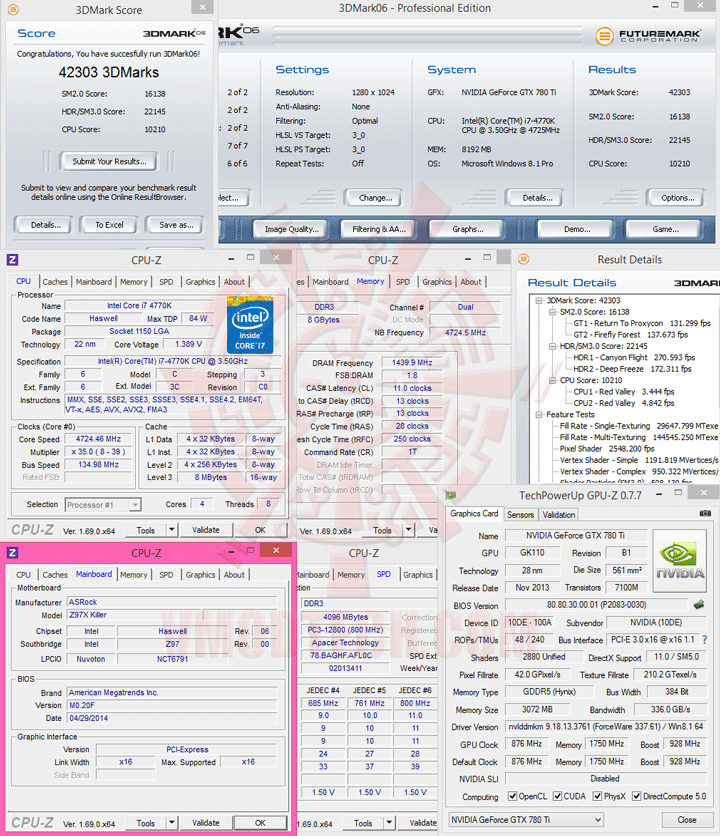Toggle the OpenCL checkbox in GPU-Z
This screenshot has height=836, width=720.
(513, 796)
